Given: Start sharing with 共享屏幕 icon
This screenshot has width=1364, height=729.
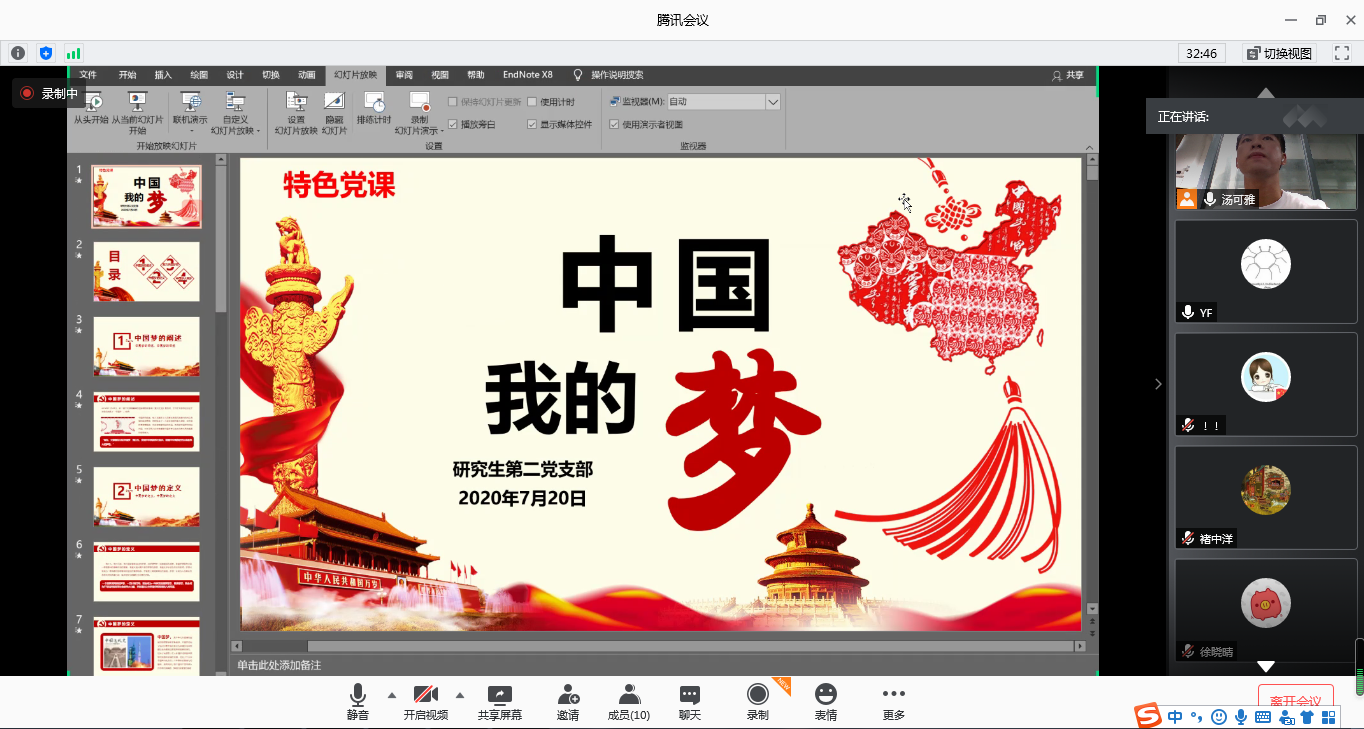Looking at the screenshot, I should 499,695.
